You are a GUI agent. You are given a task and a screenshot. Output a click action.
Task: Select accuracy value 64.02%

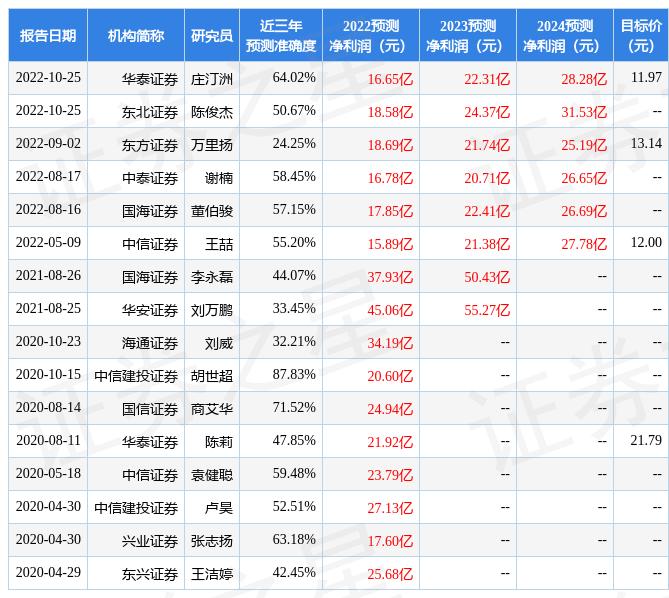pyautogui.click(x=294, y=77)
